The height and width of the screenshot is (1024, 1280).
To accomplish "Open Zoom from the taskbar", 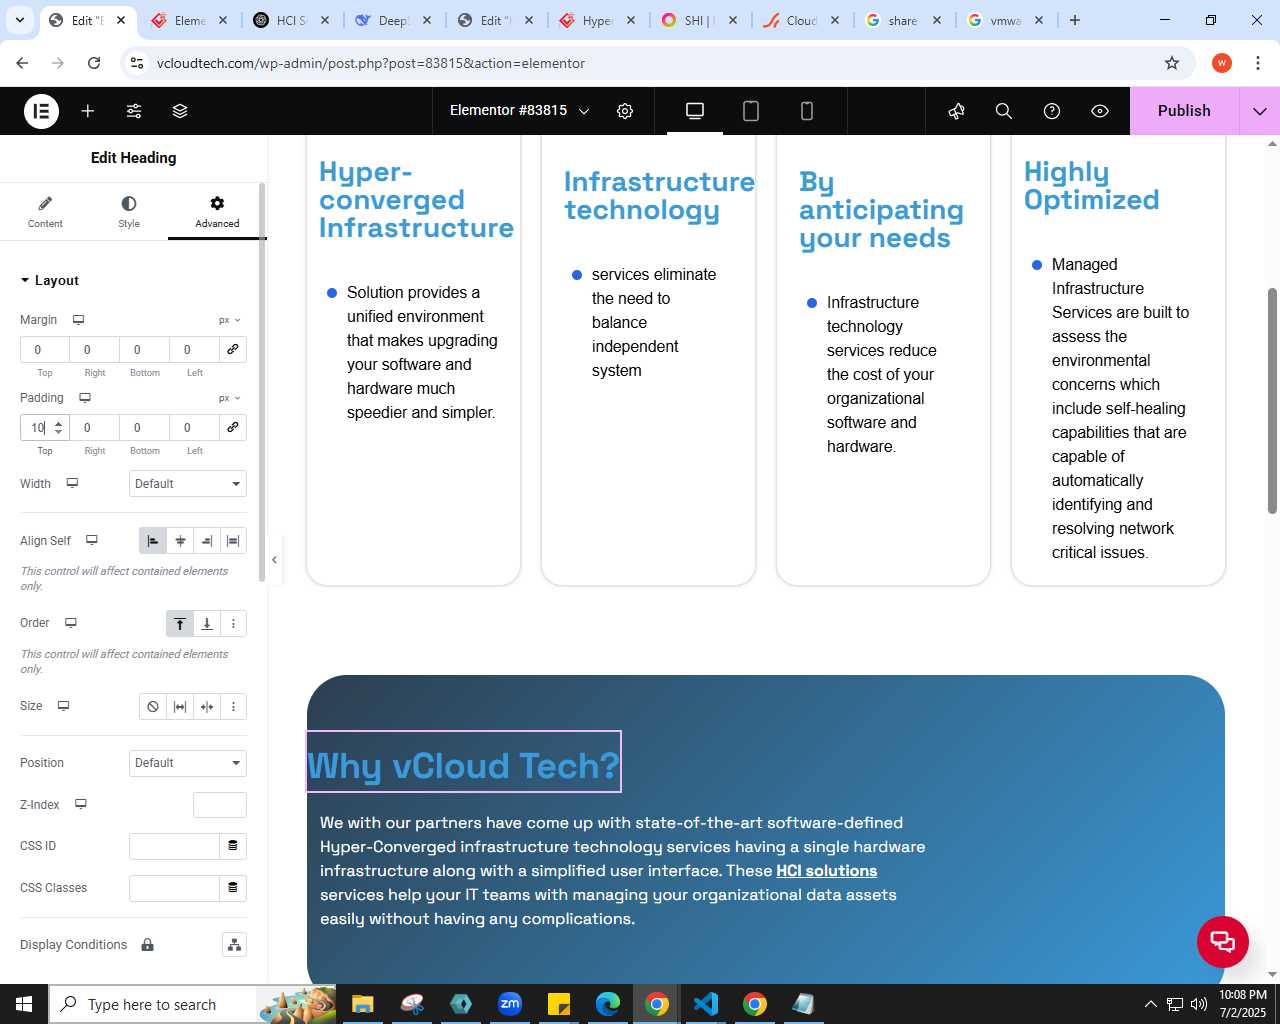I will (510, 1004).
